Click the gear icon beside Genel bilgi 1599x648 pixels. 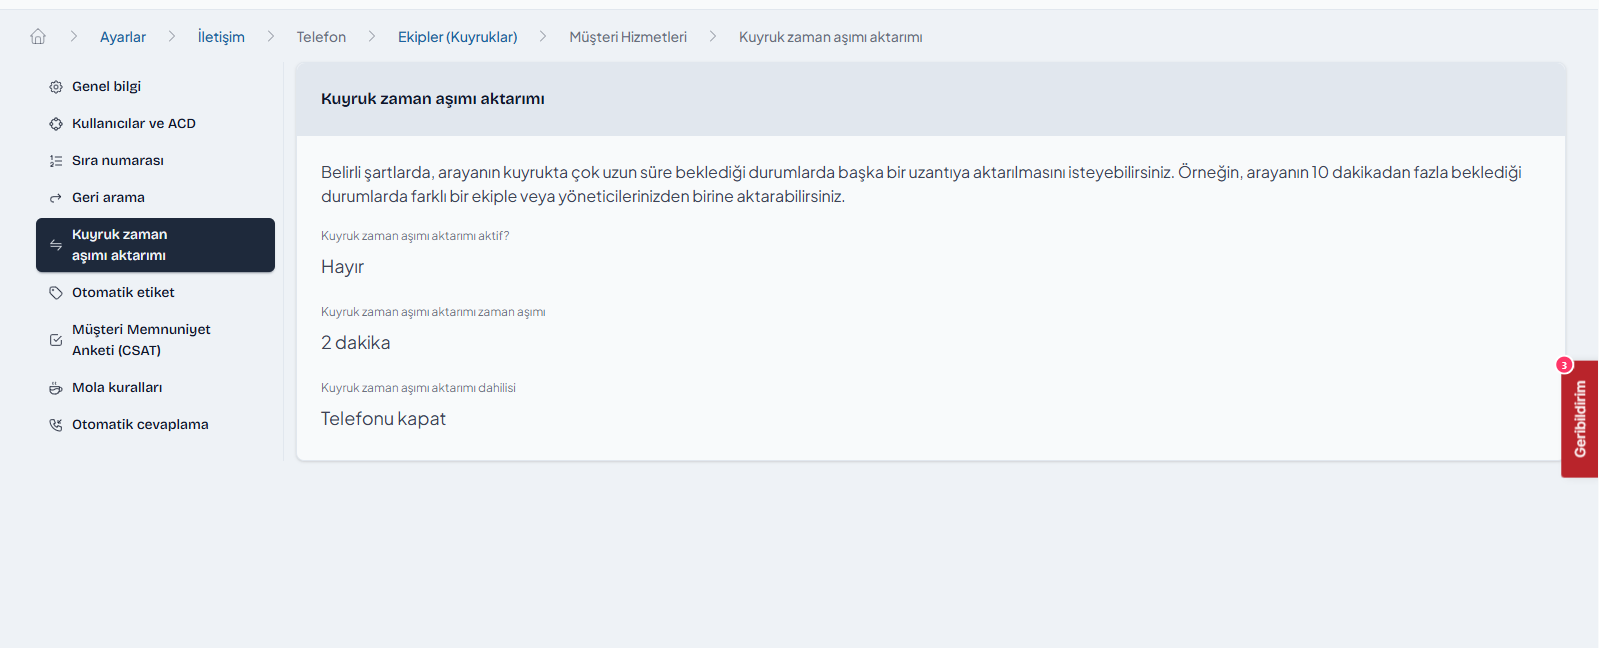tap(56, 87)
